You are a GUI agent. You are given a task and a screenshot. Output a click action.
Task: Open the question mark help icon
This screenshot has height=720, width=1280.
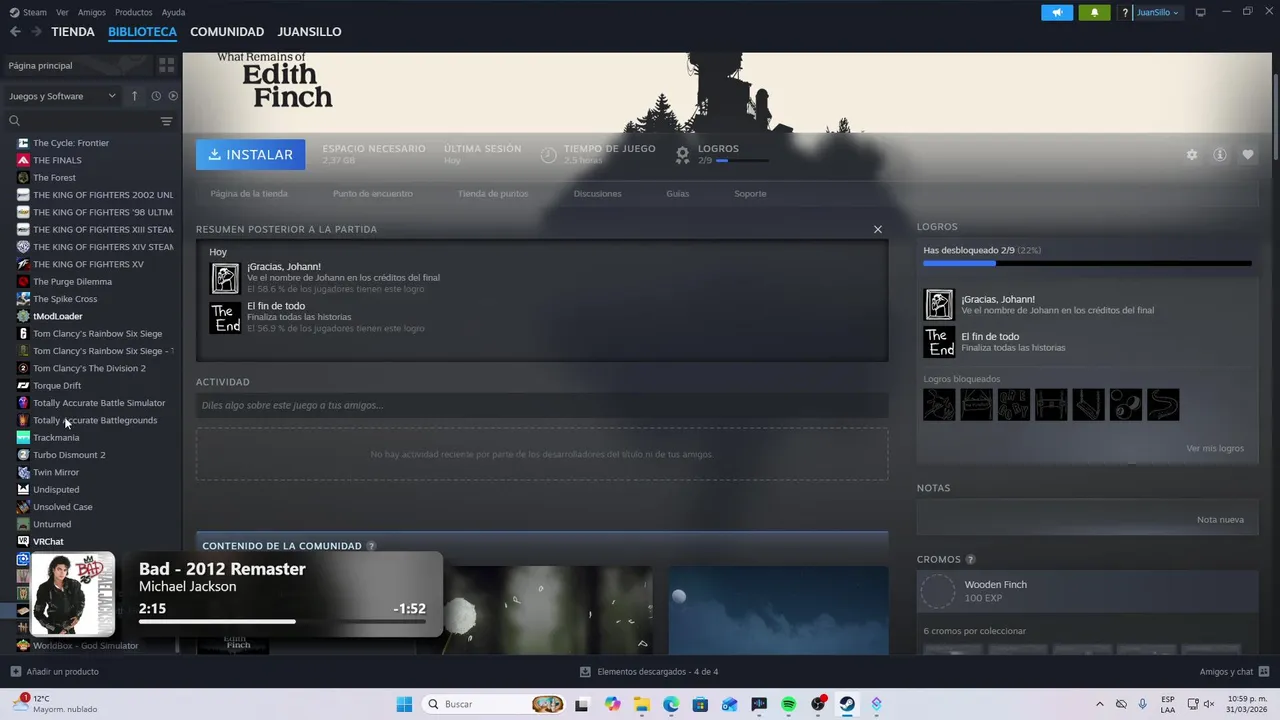pos(1125,12)
